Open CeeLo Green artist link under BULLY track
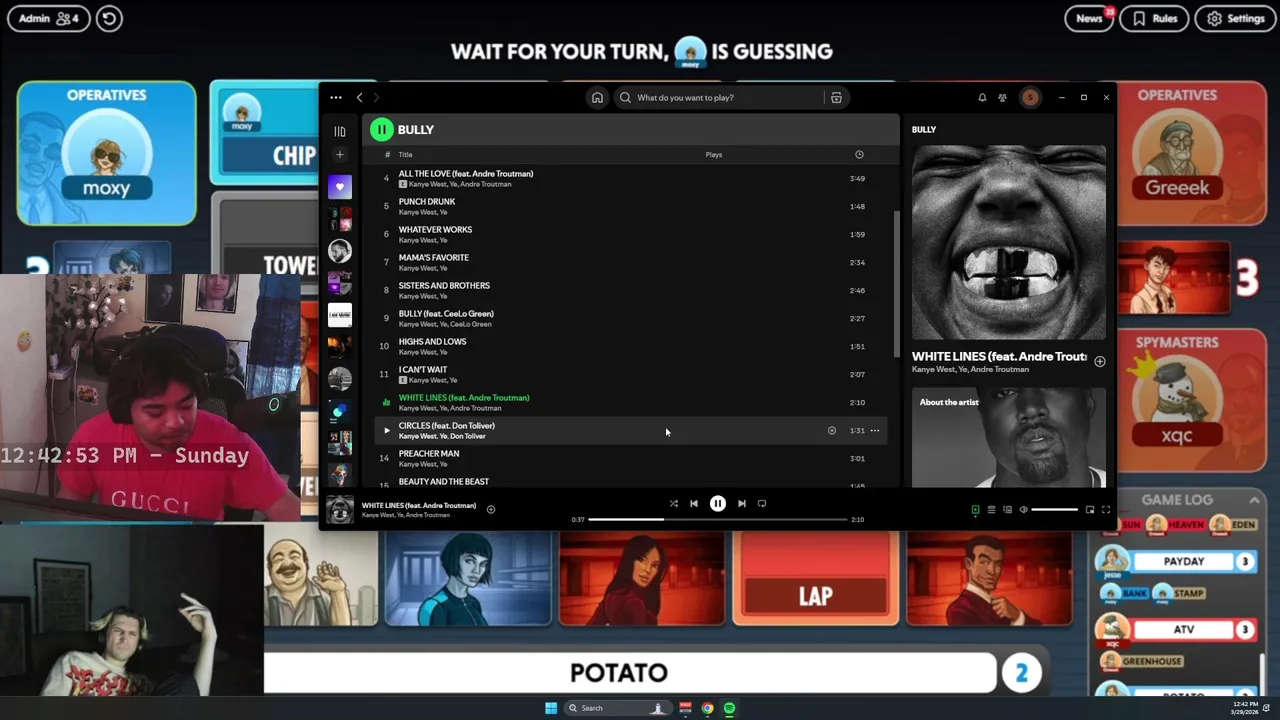 471,324
